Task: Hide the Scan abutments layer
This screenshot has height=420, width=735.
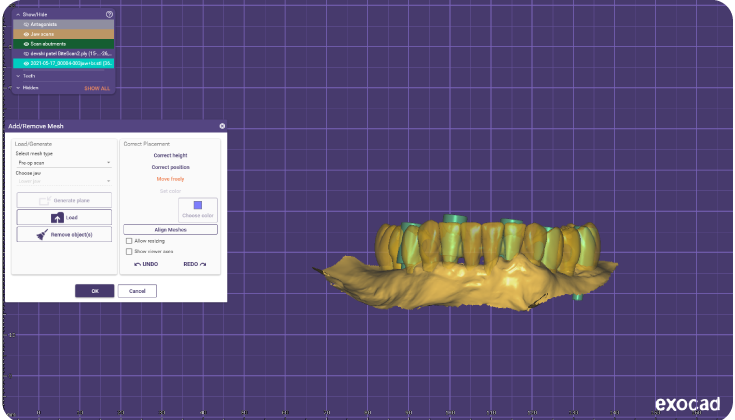Action: coord(26,44)
